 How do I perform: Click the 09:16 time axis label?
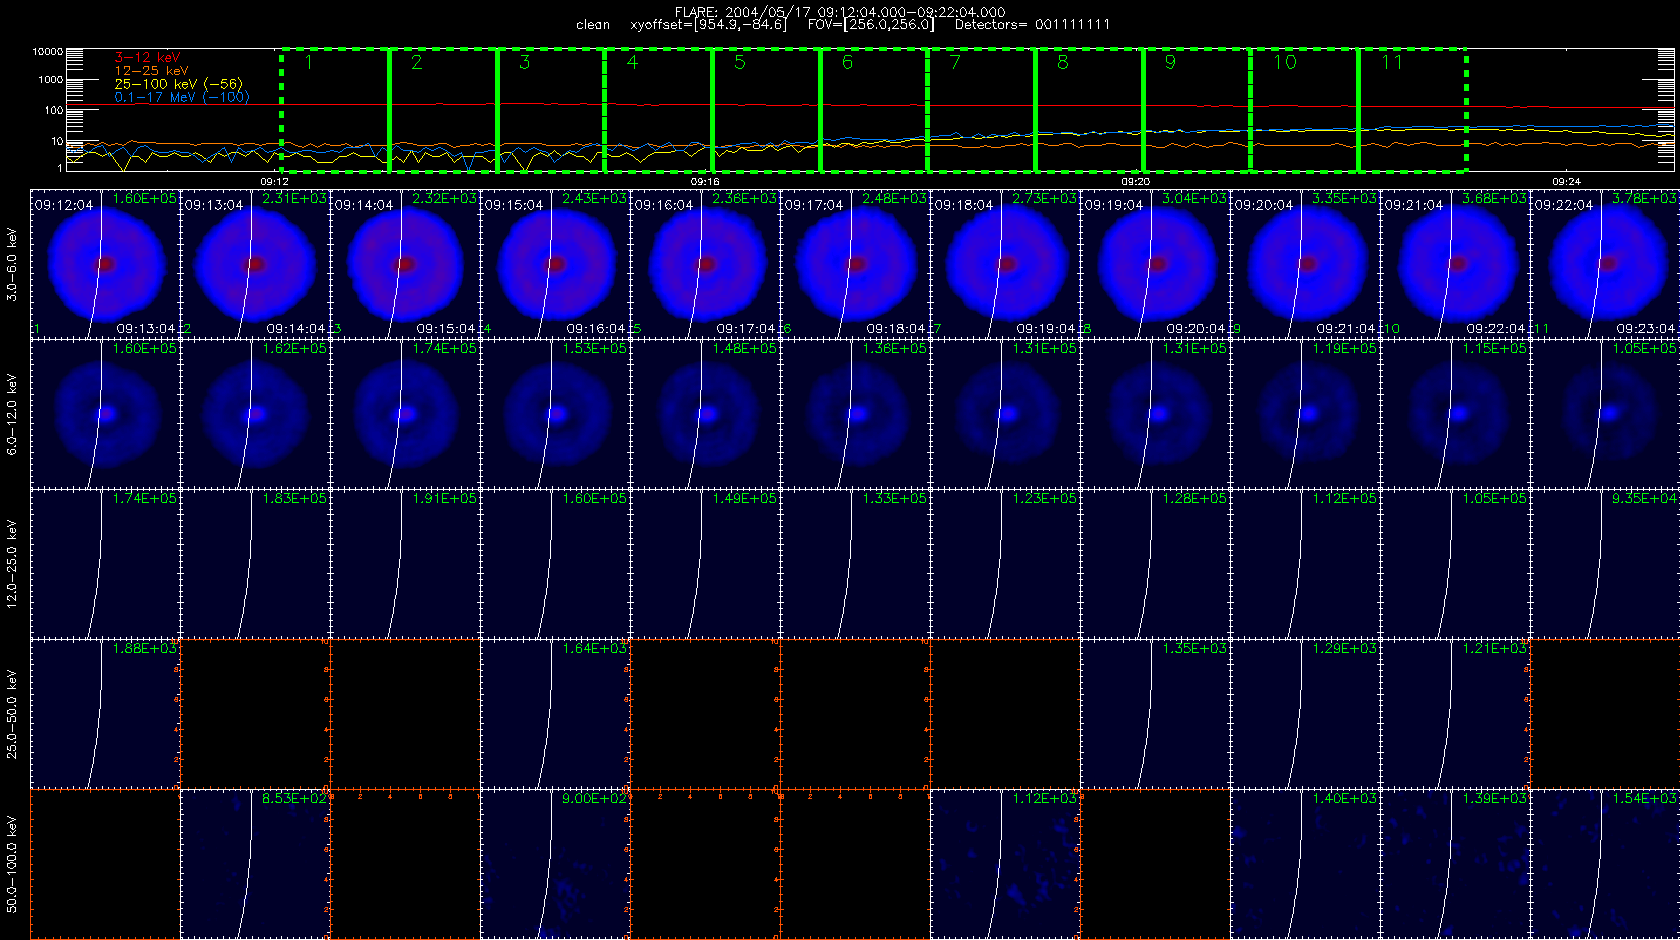click(x=705, y=182)
